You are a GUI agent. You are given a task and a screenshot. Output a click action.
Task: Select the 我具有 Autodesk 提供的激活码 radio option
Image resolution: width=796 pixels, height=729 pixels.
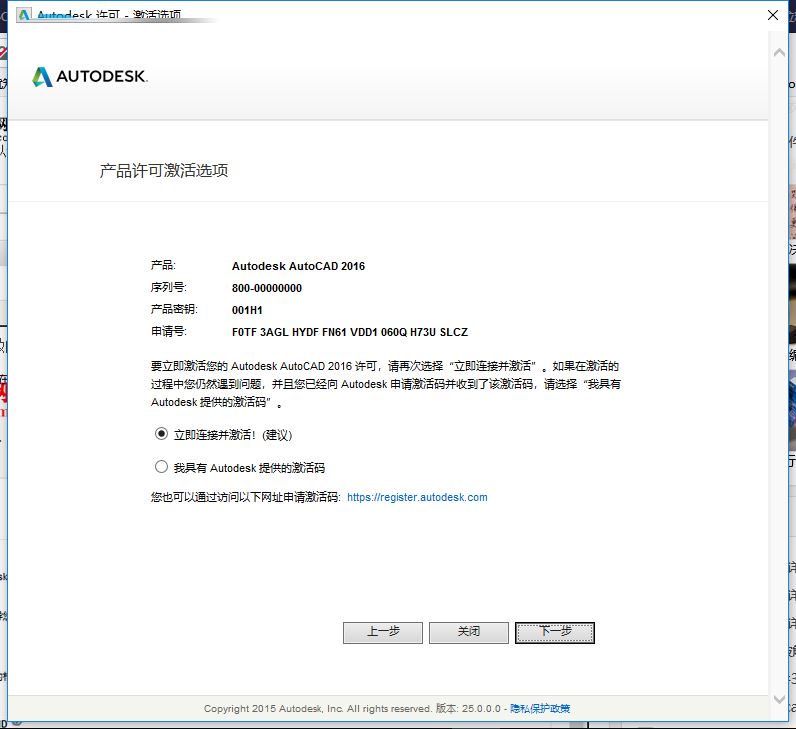[161, 467]
